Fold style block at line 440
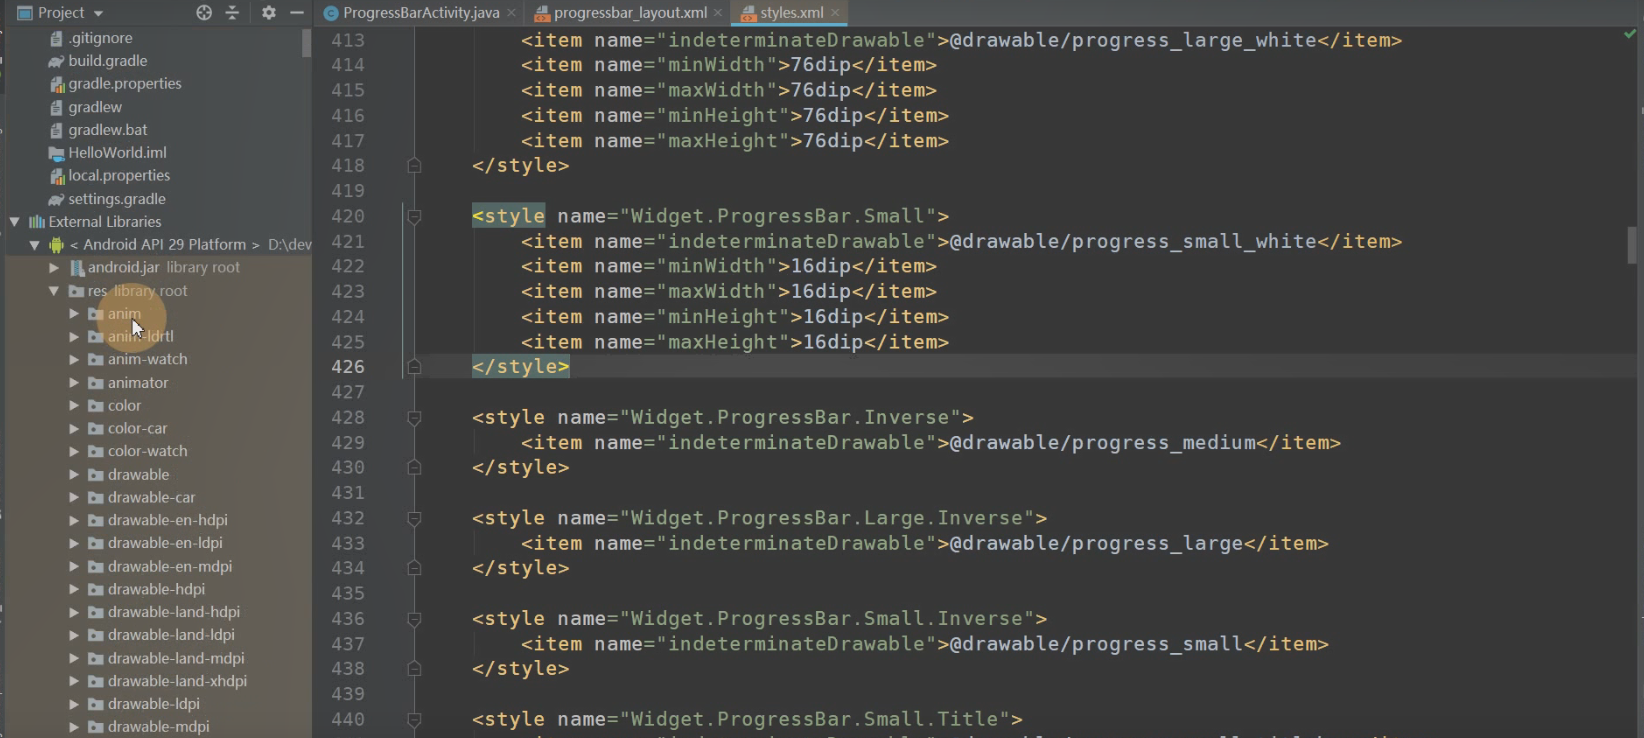This screenshot has width=1644, height=738. point(414,720)
